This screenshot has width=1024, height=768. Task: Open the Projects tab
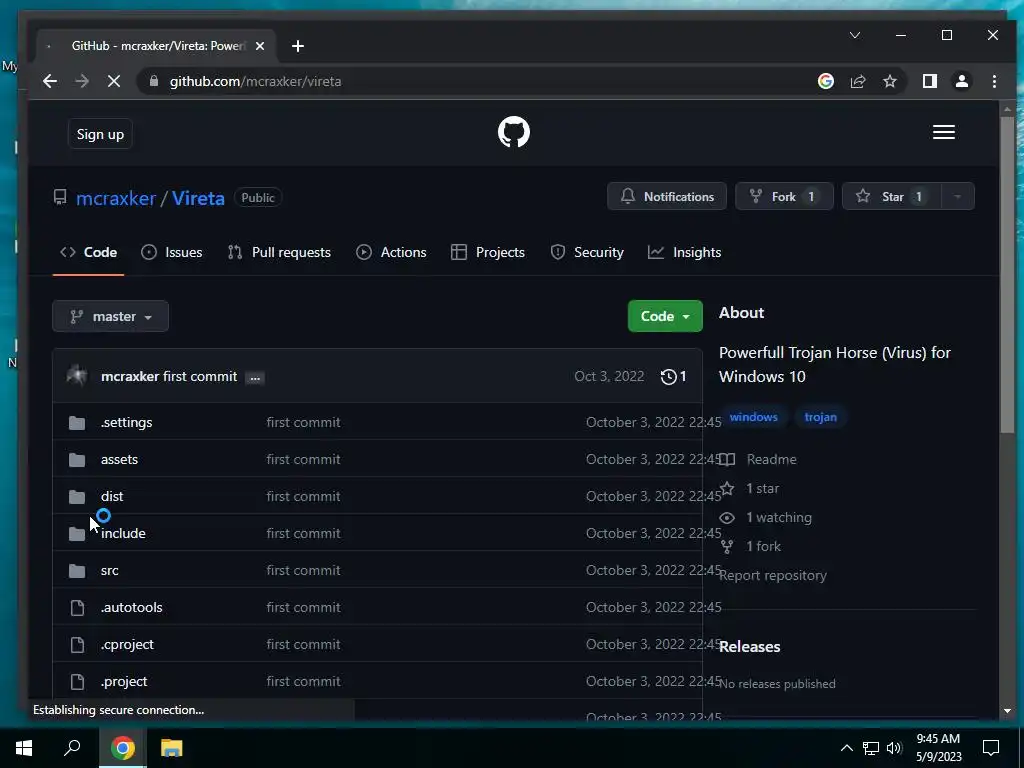pos(488,252)
